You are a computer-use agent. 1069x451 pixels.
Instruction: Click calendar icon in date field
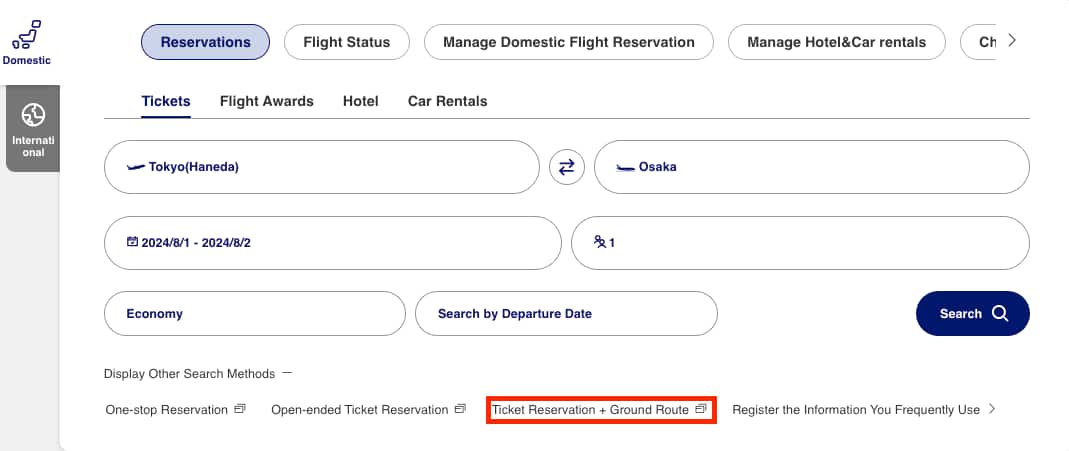pos(132,242)
